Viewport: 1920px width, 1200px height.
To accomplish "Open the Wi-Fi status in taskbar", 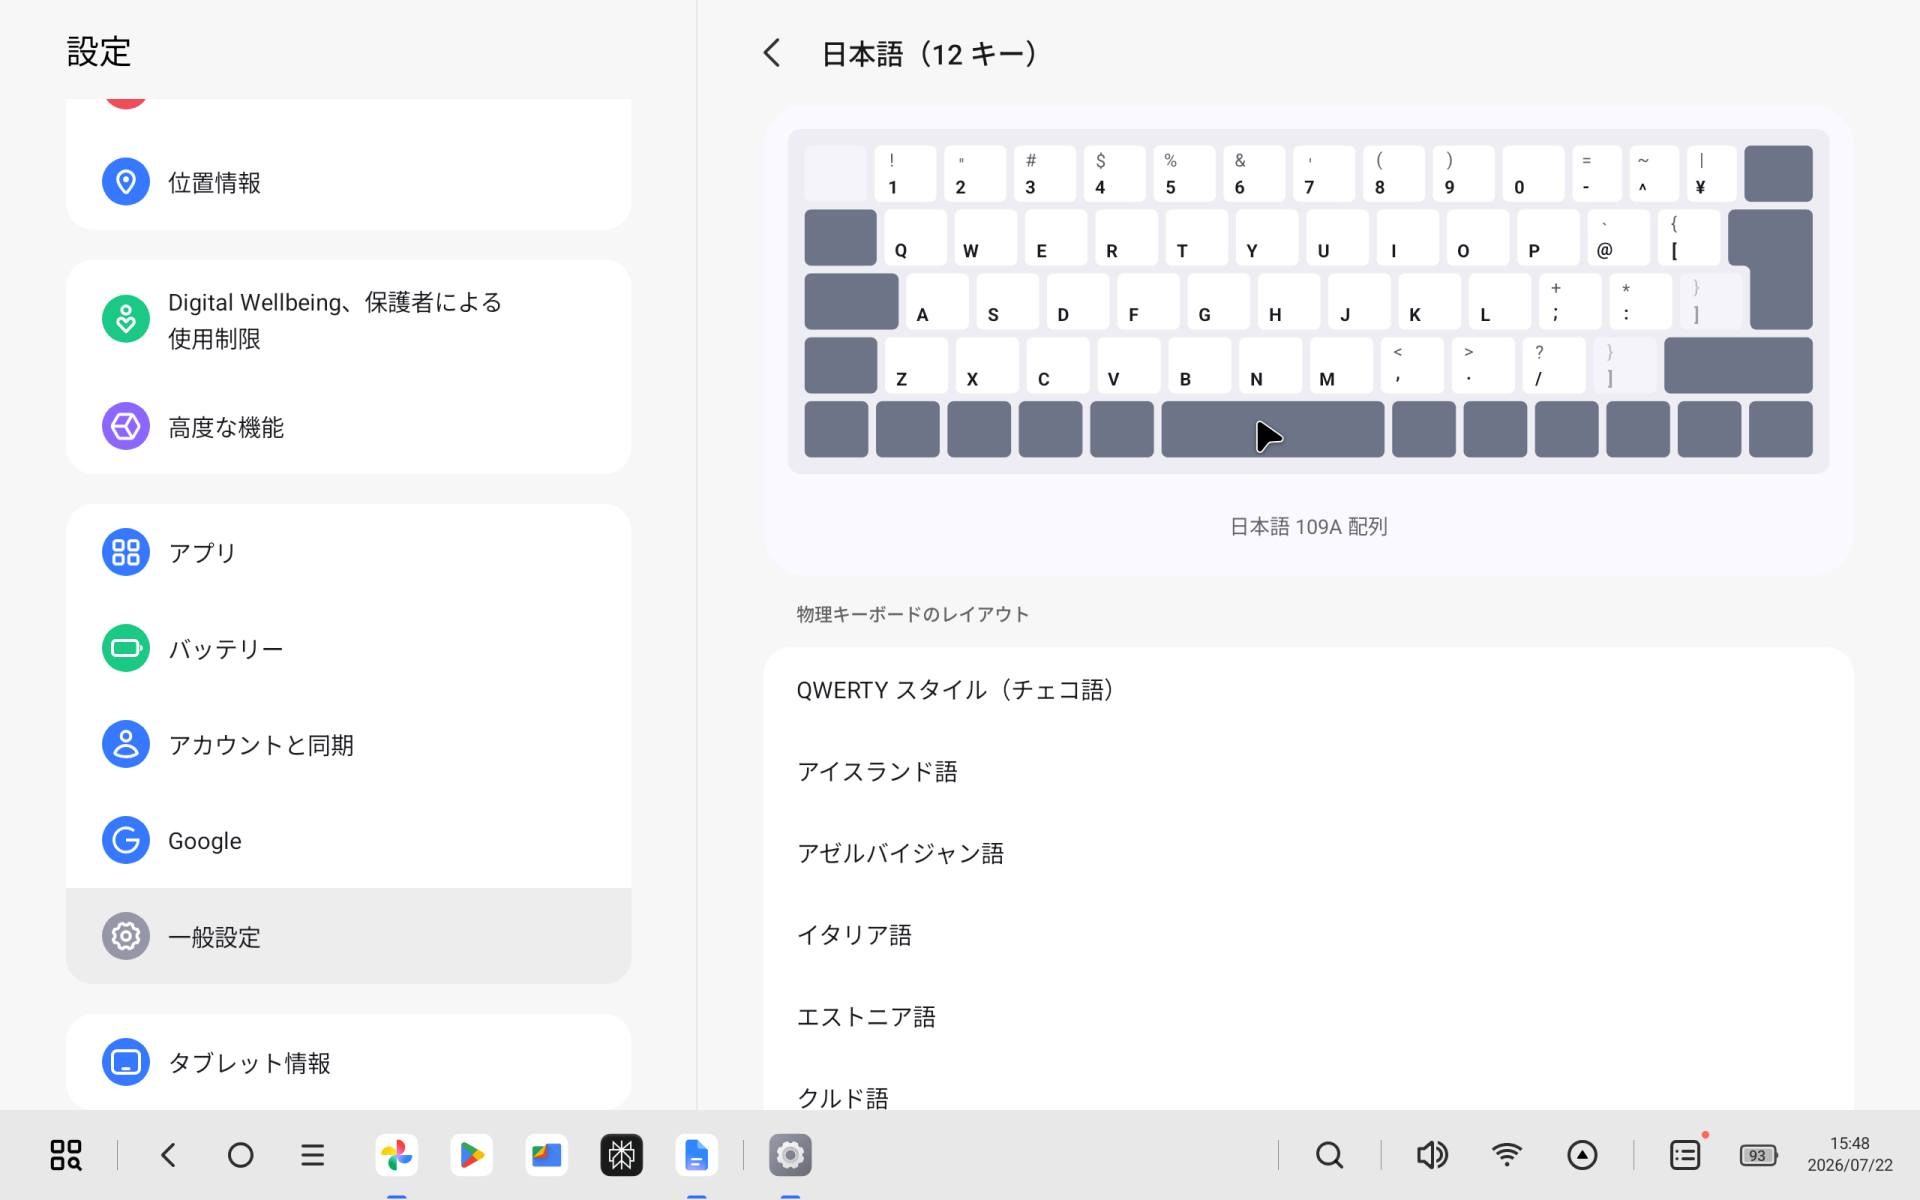I will (x=1506, y=1155).
